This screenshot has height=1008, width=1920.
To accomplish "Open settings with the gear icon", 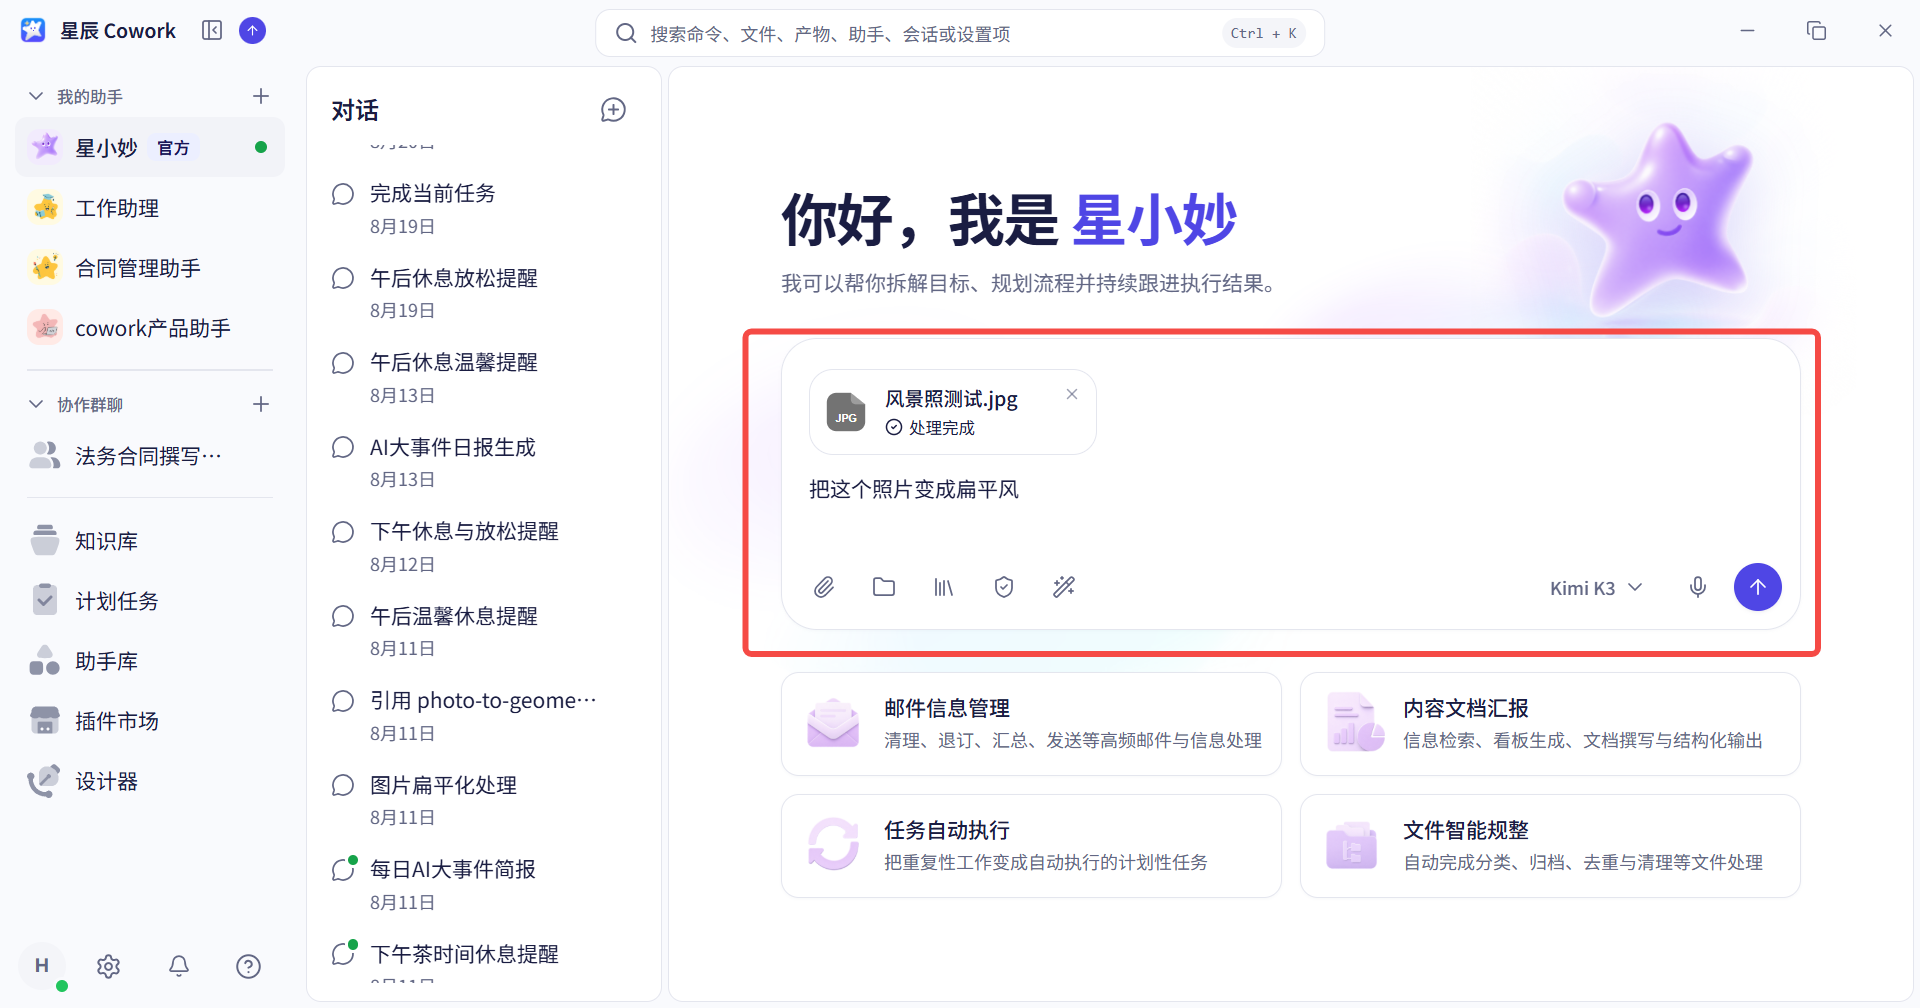I will click(x=109, y=966).
